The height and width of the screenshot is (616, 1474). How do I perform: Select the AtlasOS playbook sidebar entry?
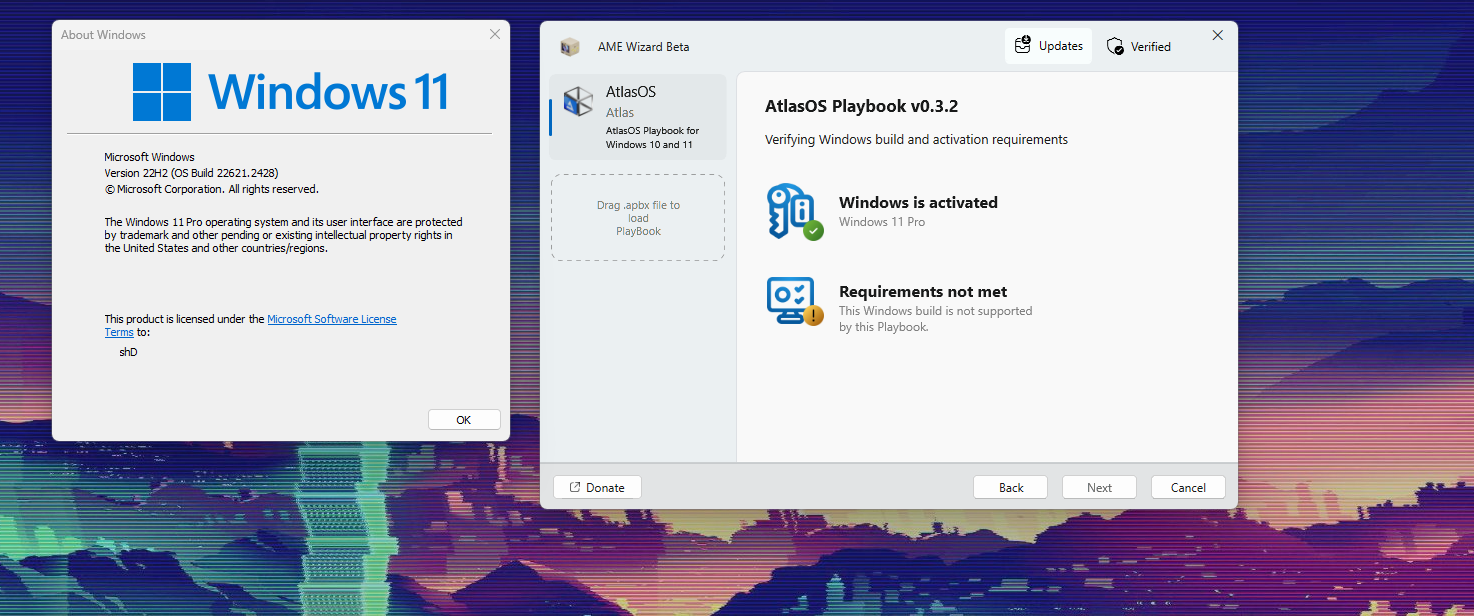pyautogui.click(x=638, y=117)
